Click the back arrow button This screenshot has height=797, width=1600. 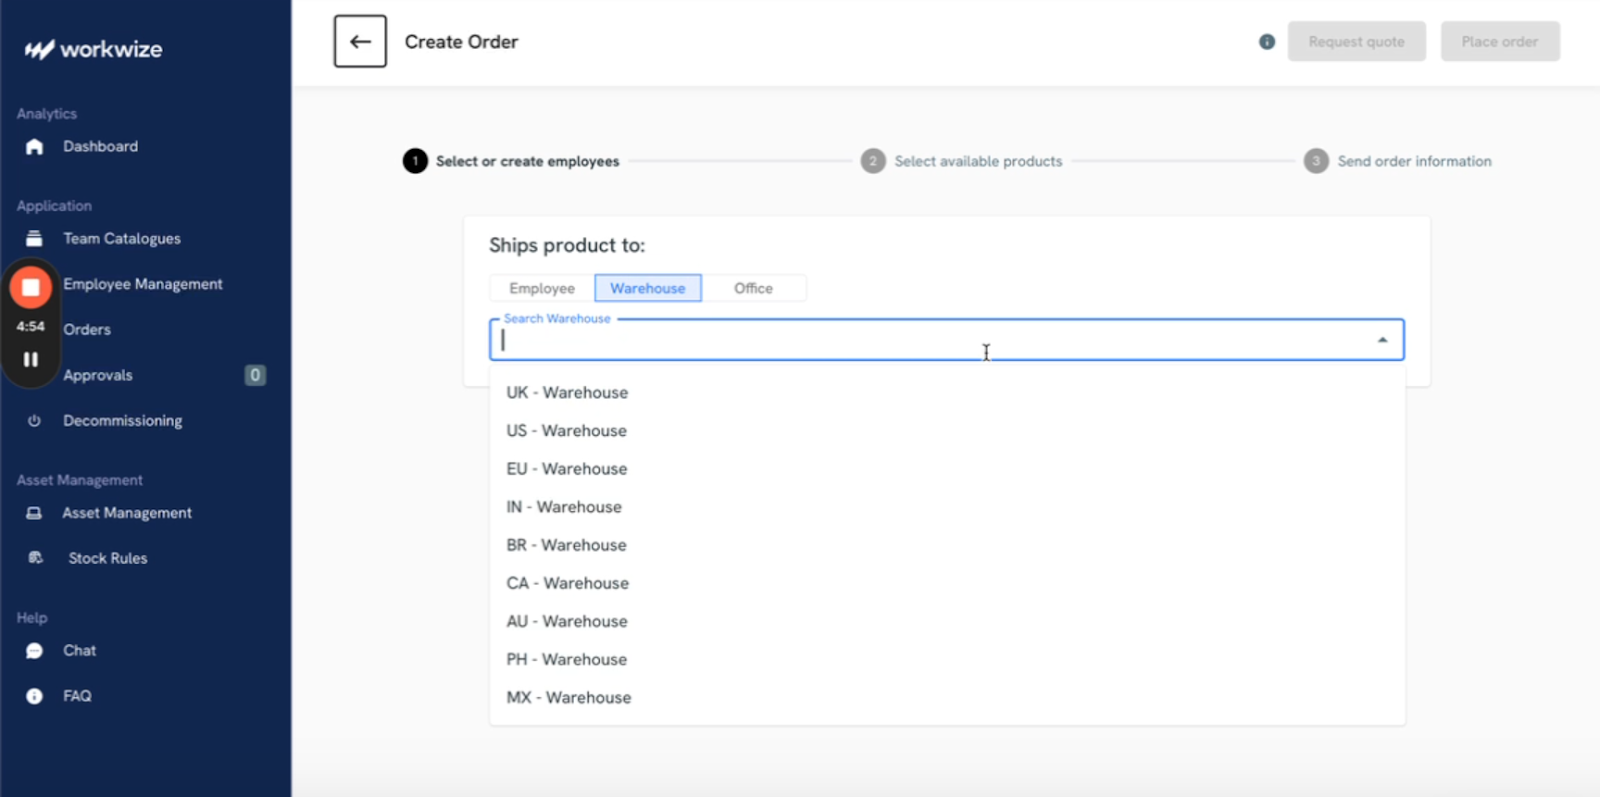pos(360,42)
